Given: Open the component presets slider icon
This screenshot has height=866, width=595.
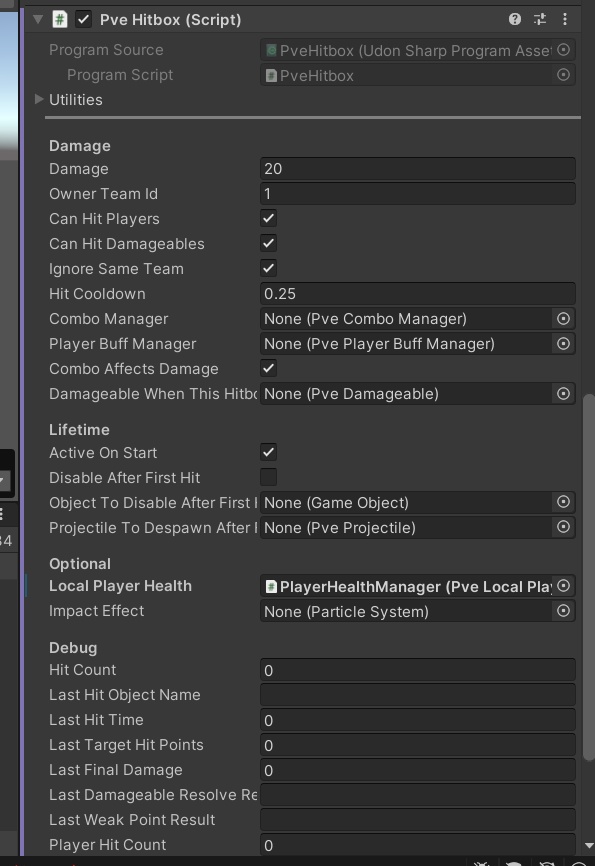Looking at the screenshot, I should coord(540,19).
